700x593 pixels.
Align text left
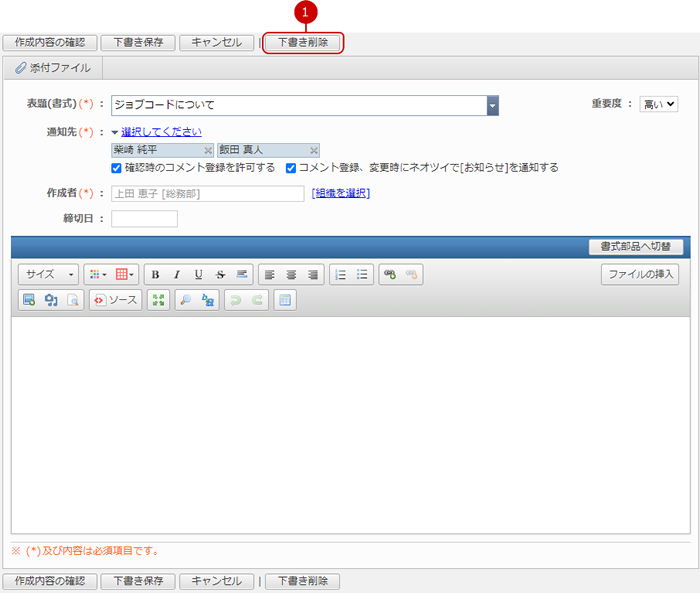tap(270, 275)
